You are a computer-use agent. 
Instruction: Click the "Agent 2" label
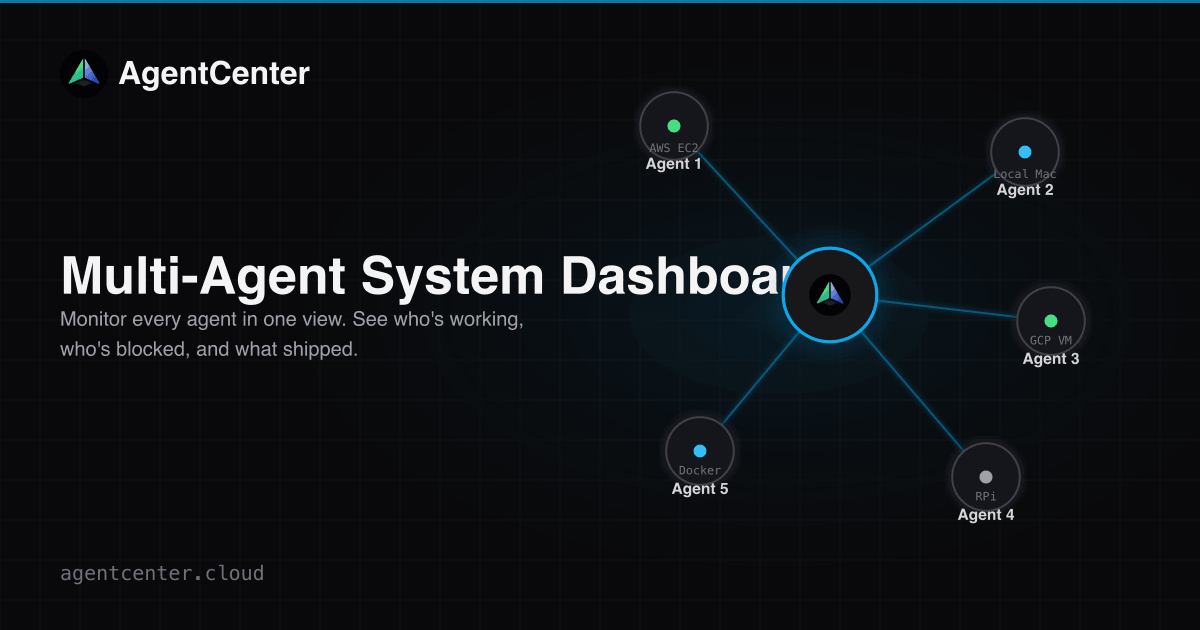[x=1025, y=190]
